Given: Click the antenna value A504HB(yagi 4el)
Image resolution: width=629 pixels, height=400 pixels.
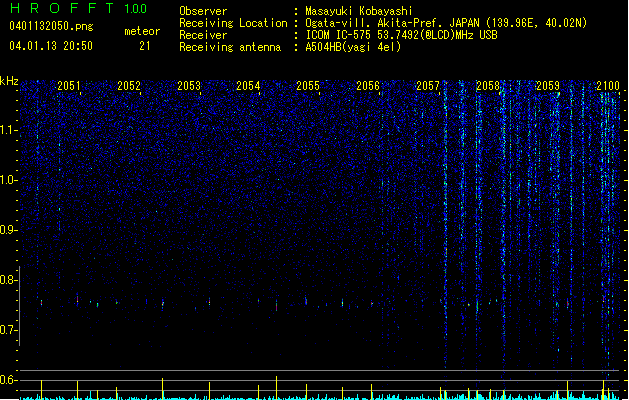Looking at the screenshot, I should coord(353,47).
